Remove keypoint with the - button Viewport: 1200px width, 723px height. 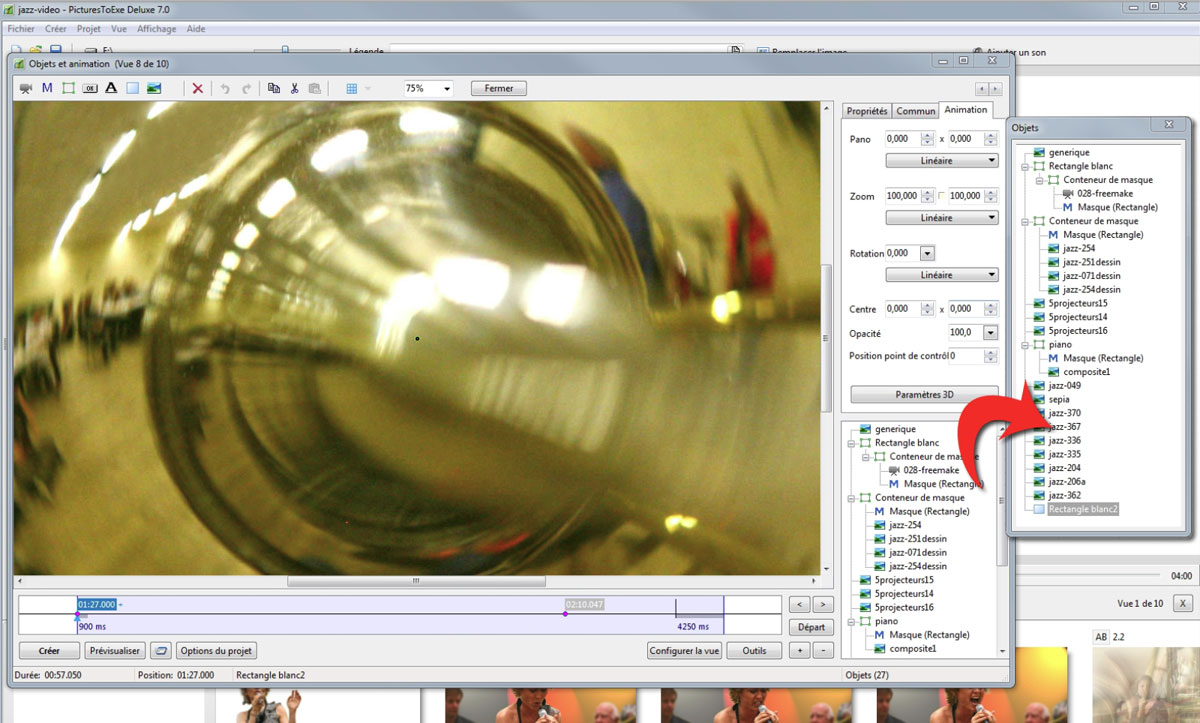[823, 651]
